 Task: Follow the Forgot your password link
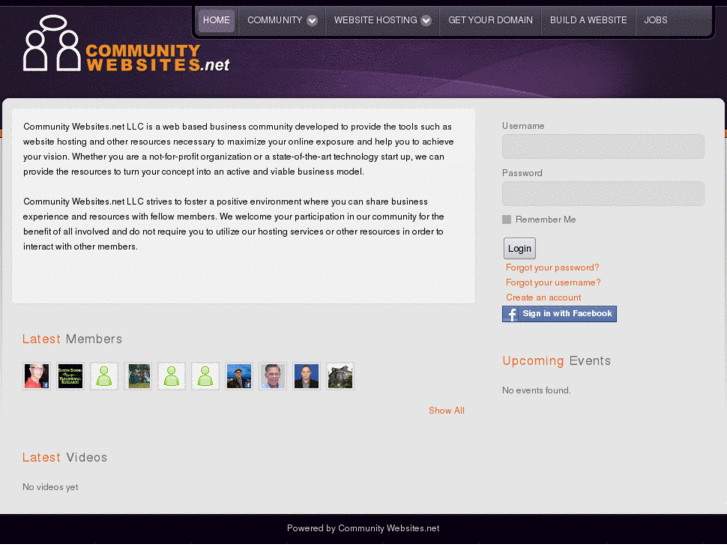click(552, 268)
